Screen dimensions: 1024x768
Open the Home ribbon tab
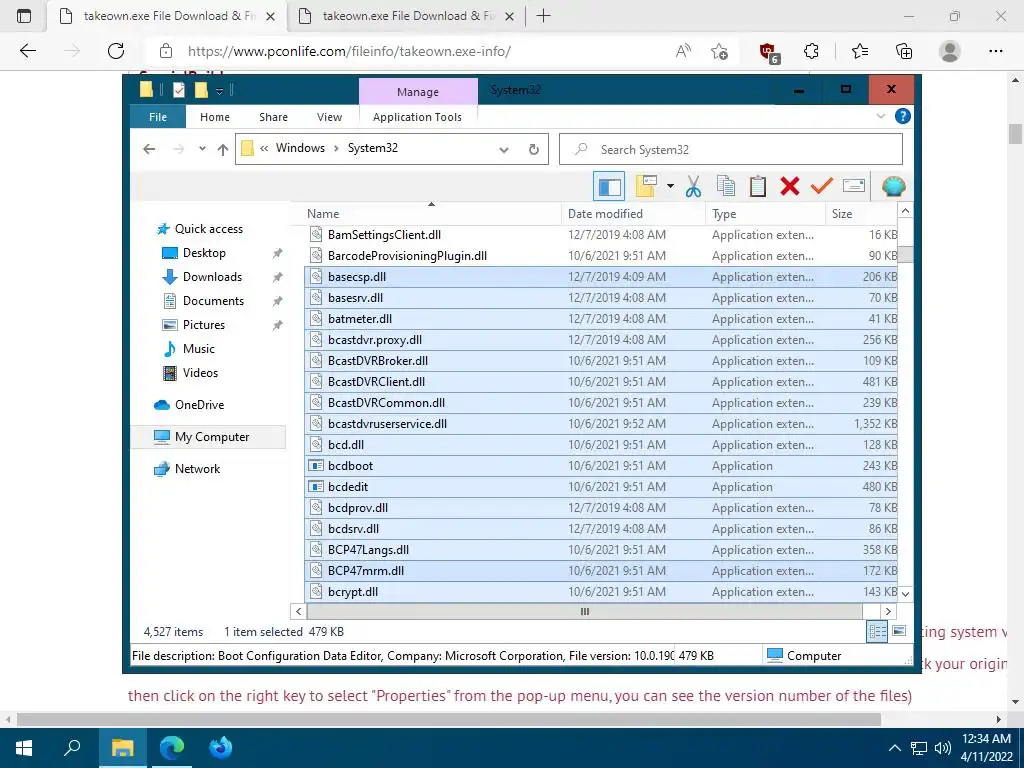point(215,117)
